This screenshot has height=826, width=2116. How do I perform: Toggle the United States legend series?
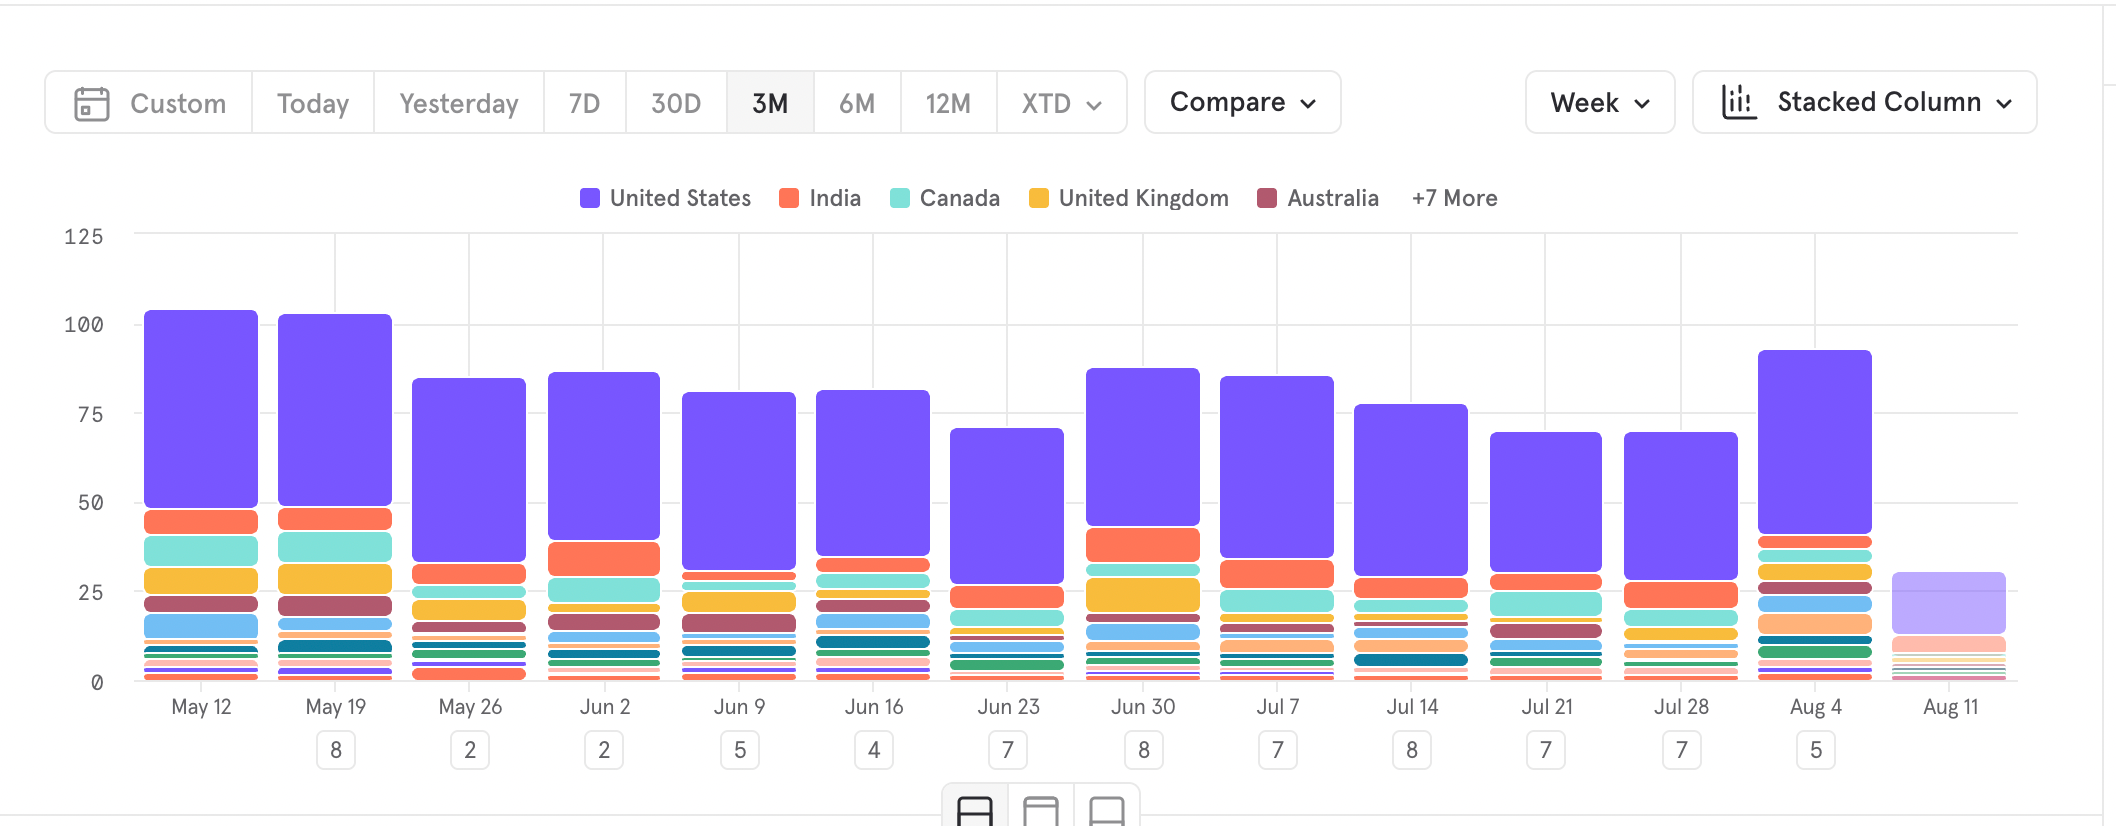coord(665,198)
